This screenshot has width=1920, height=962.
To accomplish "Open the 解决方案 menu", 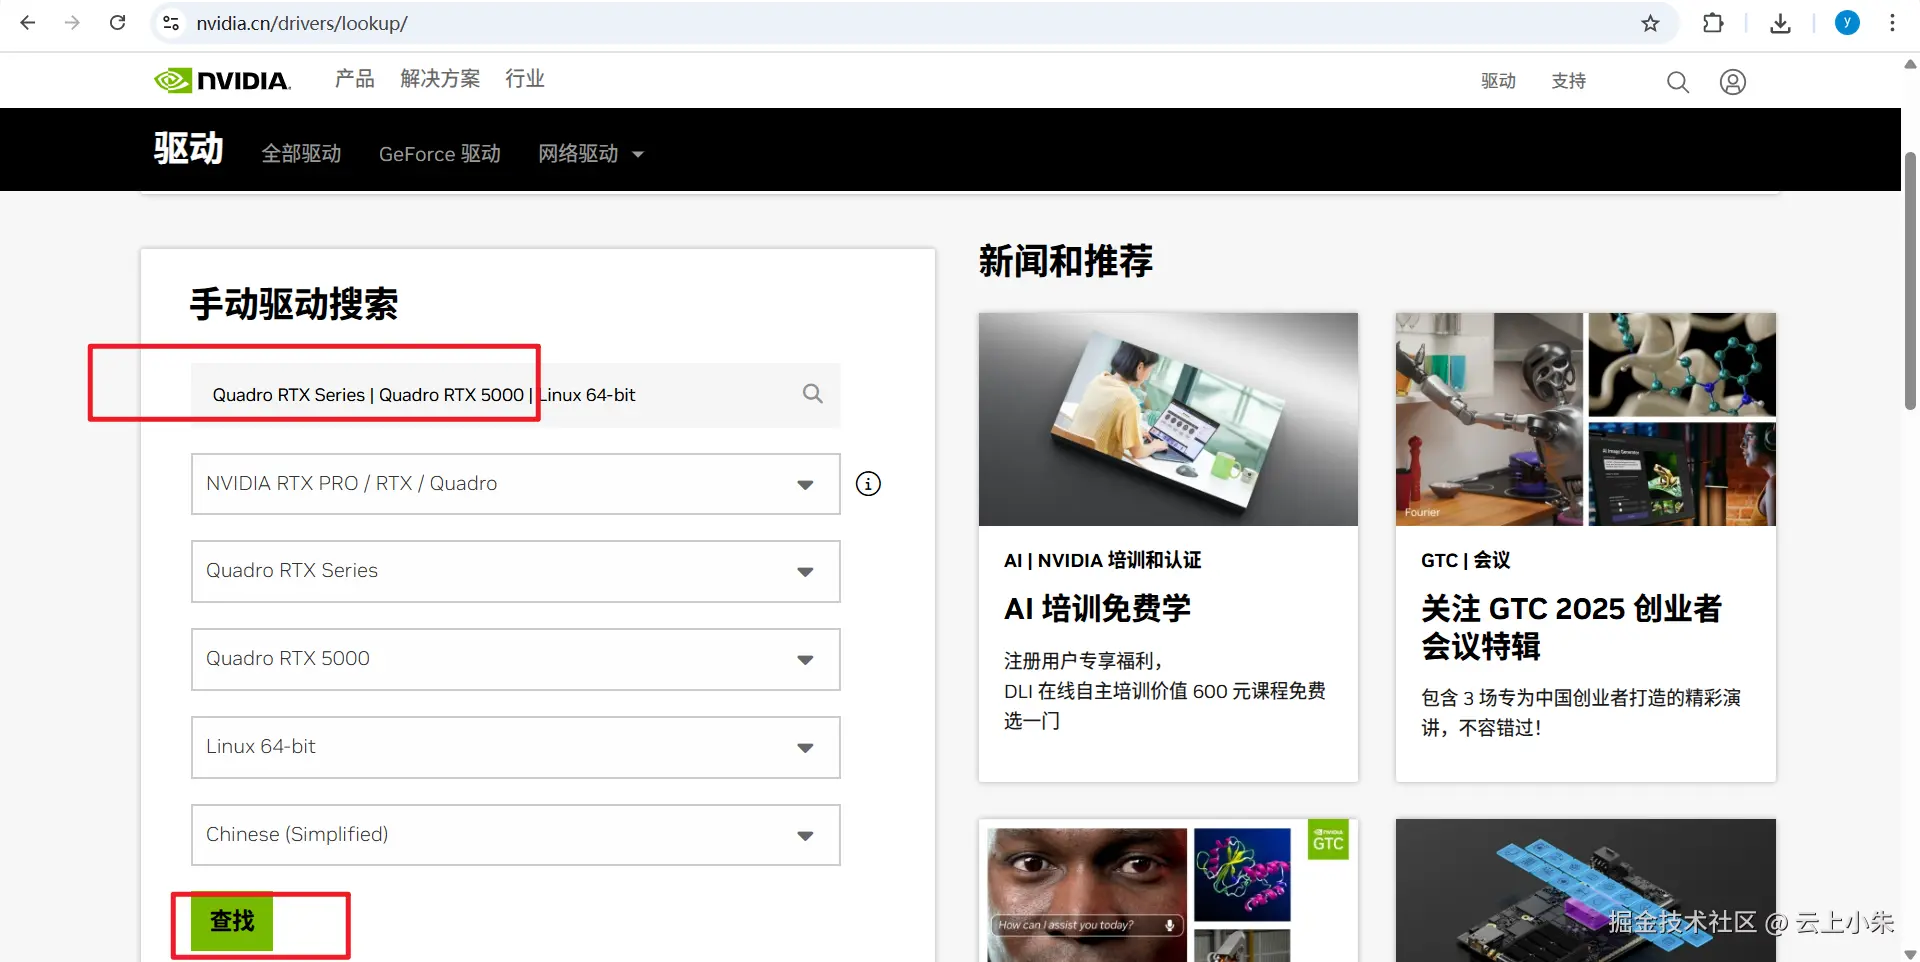I will pos(440,79).
